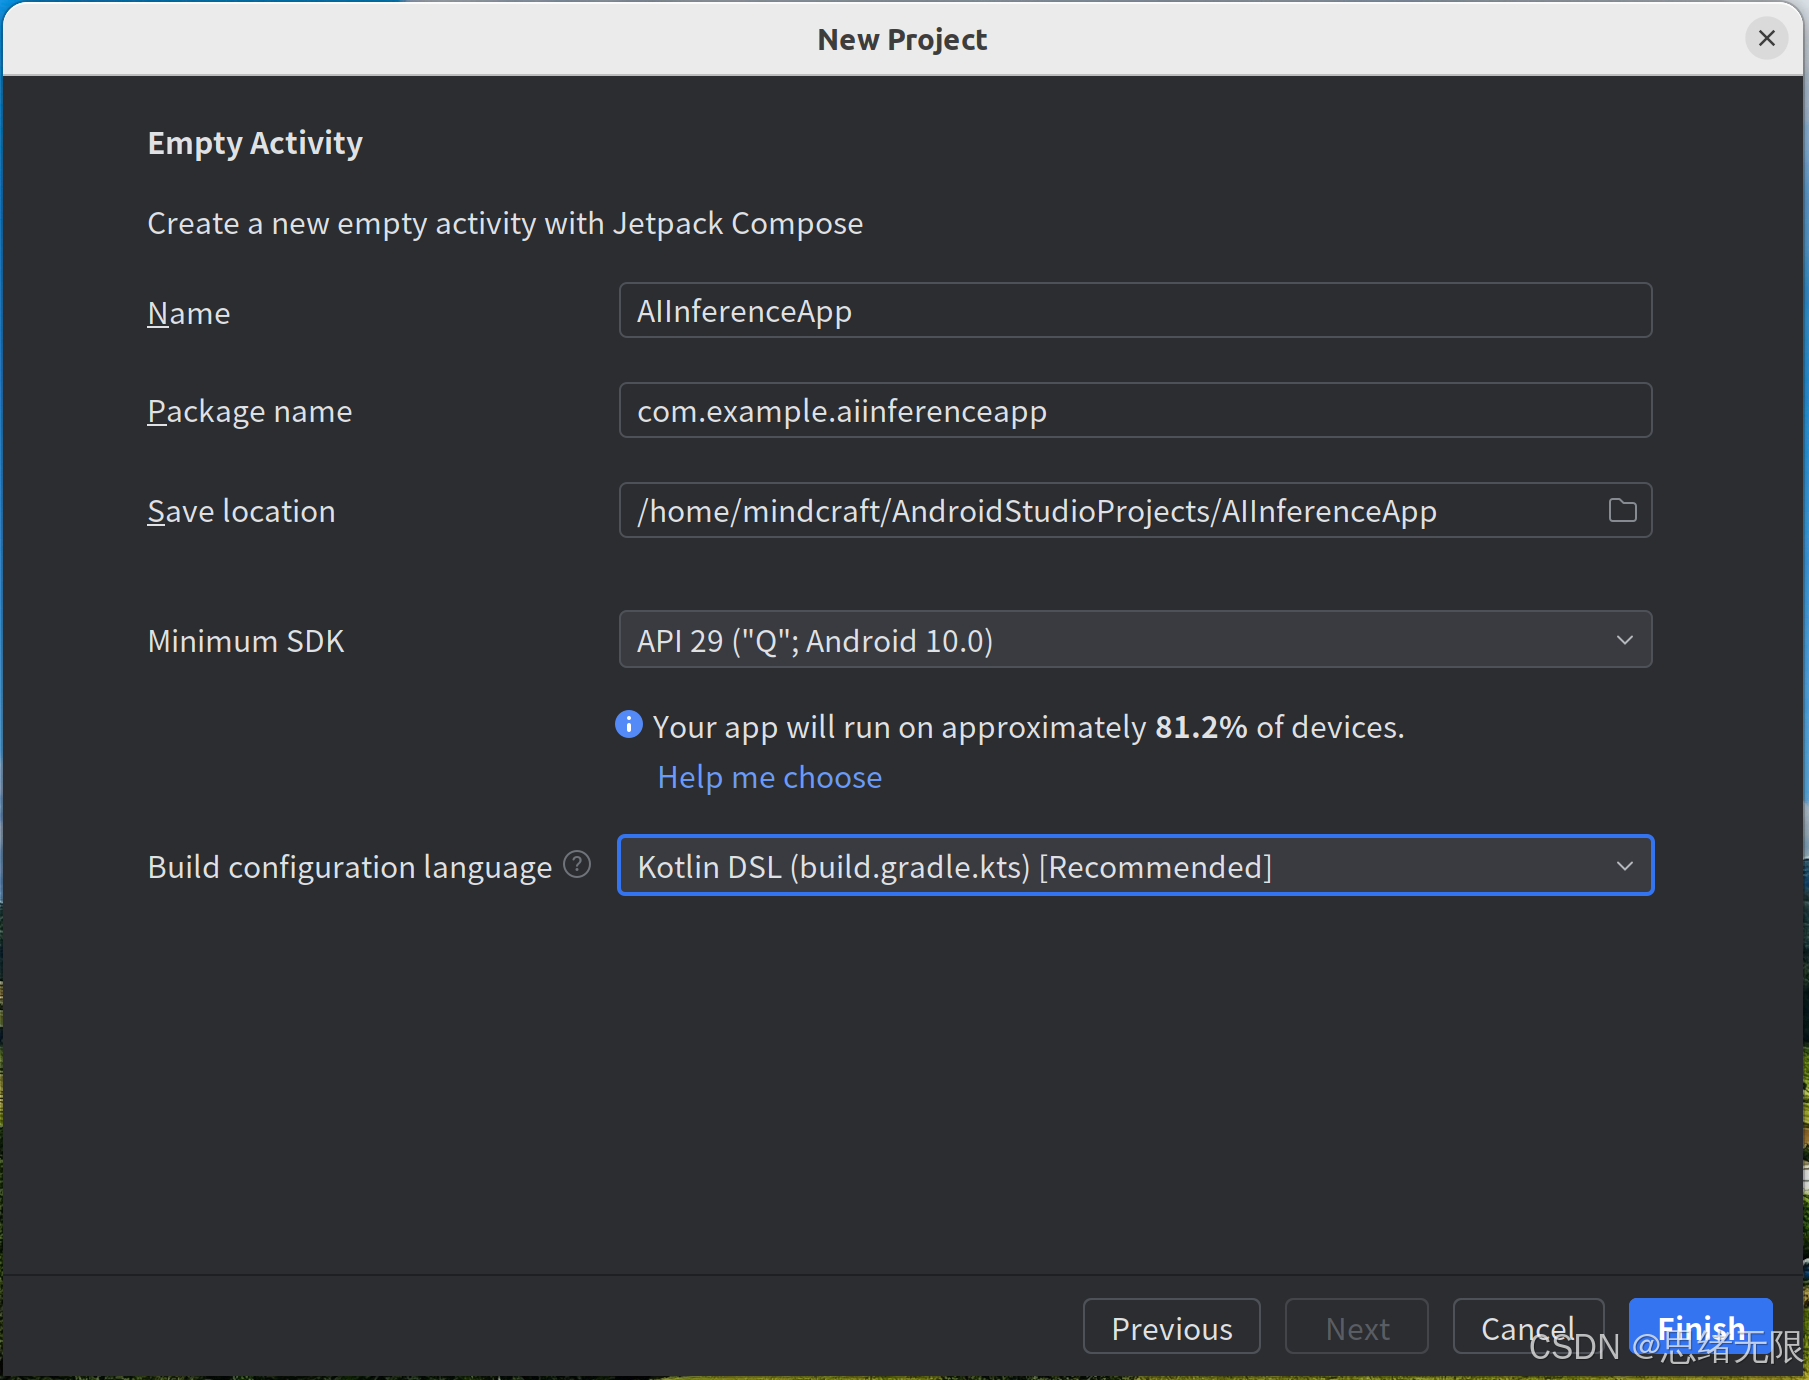Click the underlined Package name label
The image size is (1809, 1380).
(249, 410)
